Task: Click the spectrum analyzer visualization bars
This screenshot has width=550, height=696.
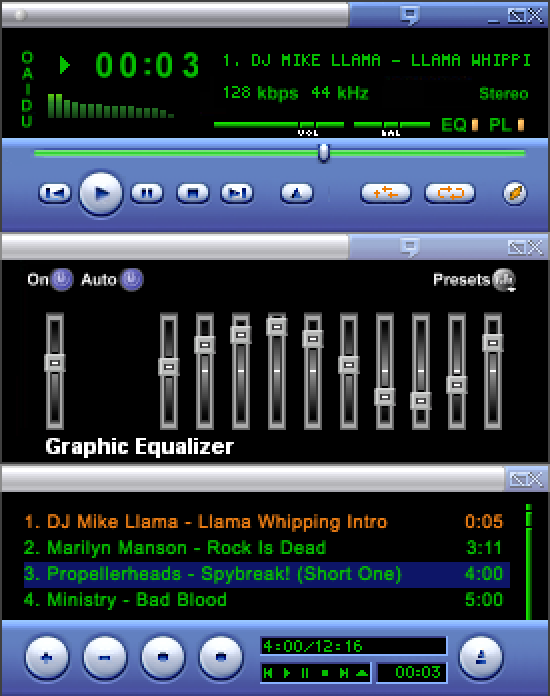Action: [111, 106]
